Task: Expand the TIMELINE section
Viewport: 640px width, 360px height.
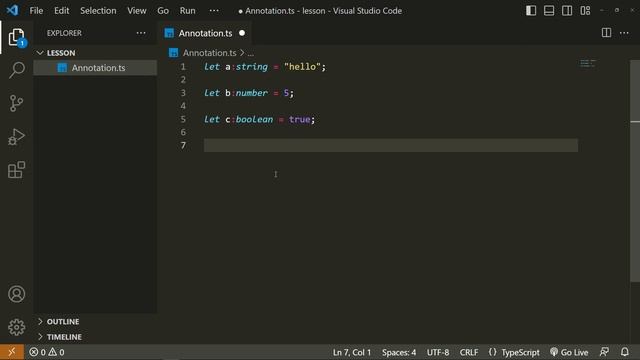Action: pyautogui.click(x=64, y=337)
